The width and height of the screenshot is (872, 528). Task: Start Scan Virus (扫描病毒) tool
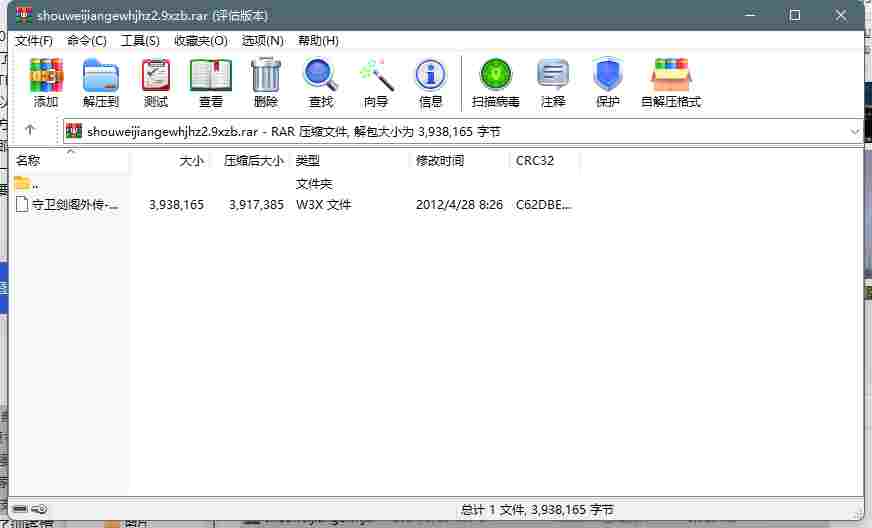[x=496, y=83]
